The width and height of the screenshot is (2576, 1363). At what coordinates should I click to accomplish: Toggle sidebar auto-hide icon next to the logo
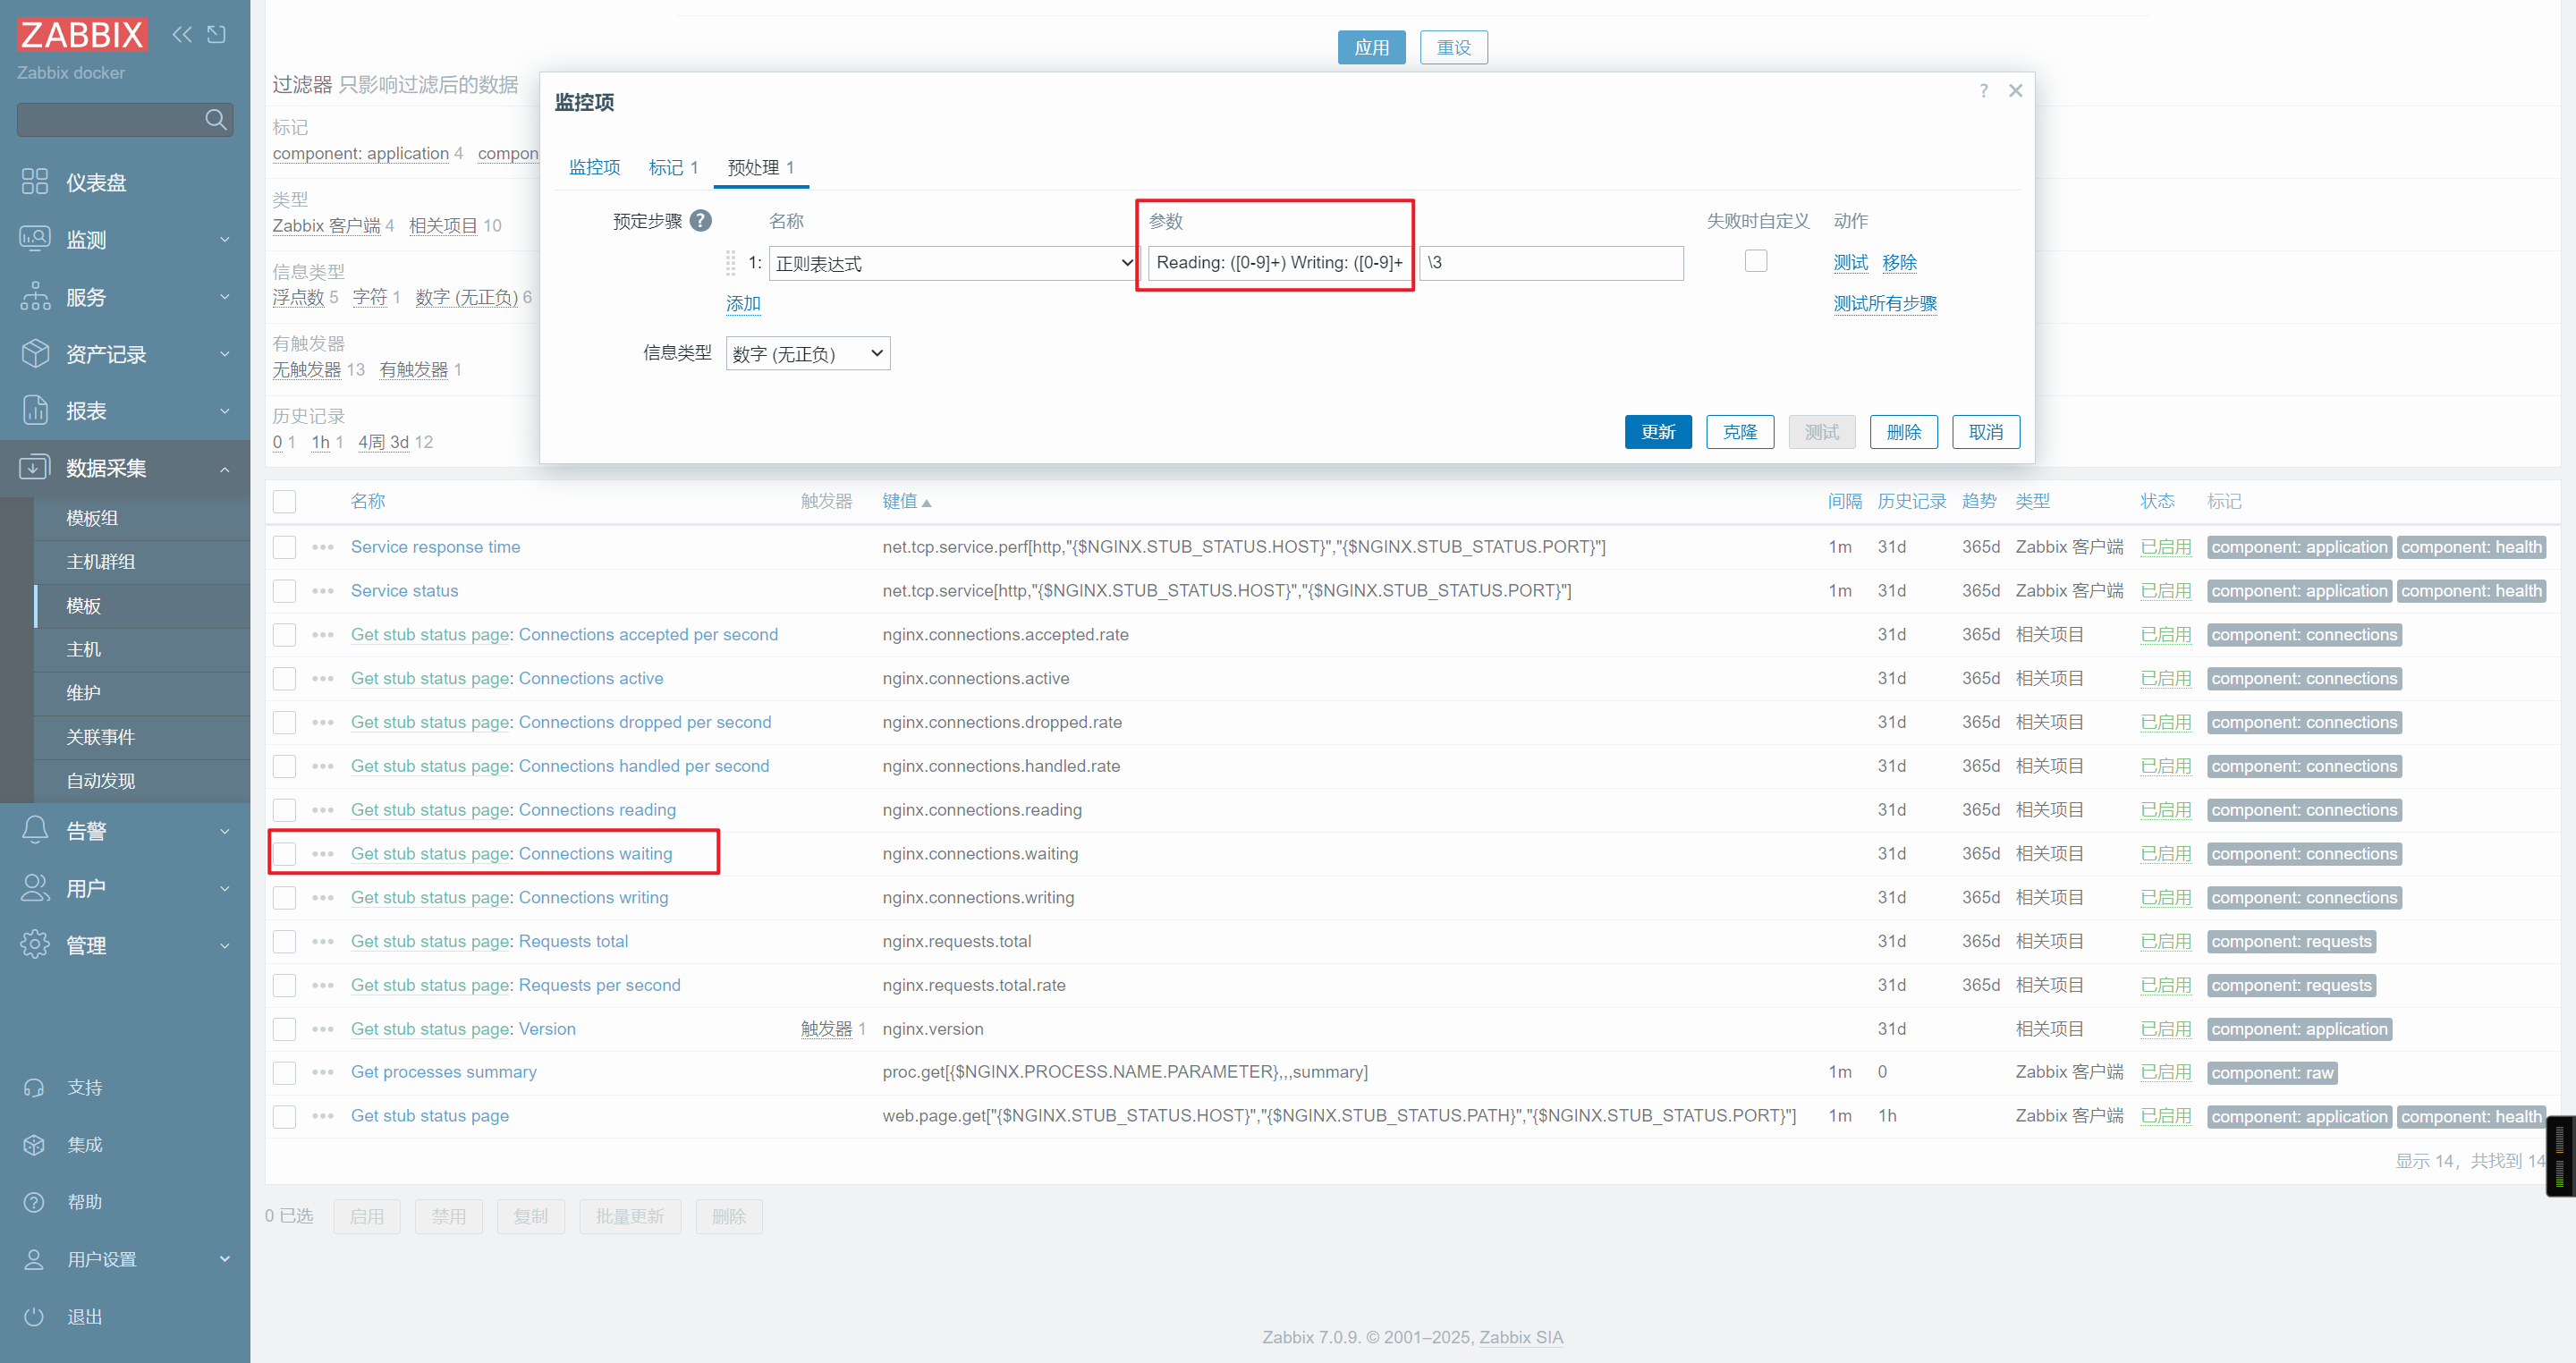pos(216,35)
